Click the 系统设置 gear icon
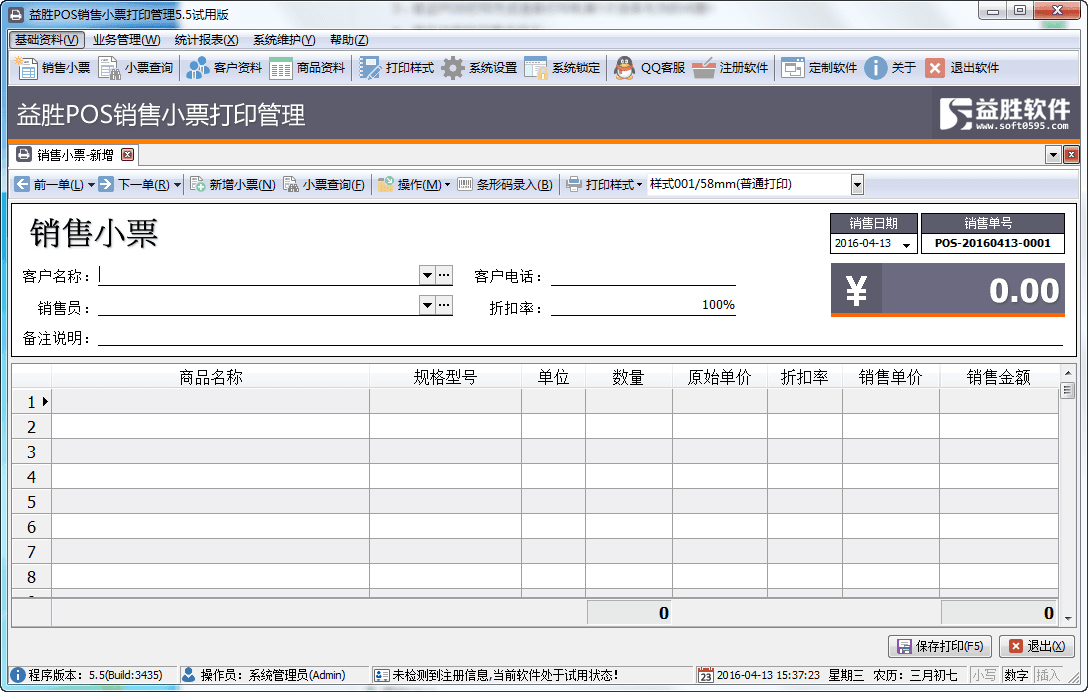 pos(453,68)
